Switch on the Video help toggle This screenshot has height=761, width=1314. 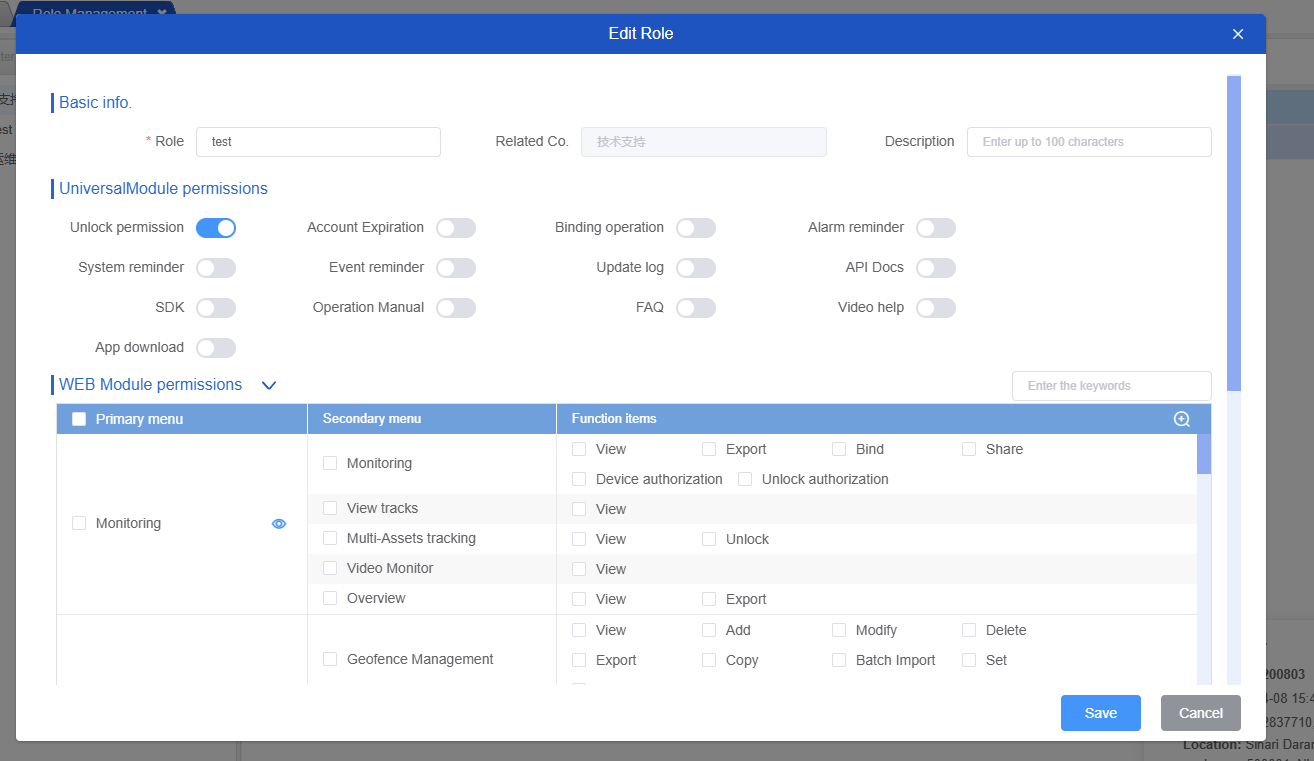pyautogui.click(x=936, y=308)
